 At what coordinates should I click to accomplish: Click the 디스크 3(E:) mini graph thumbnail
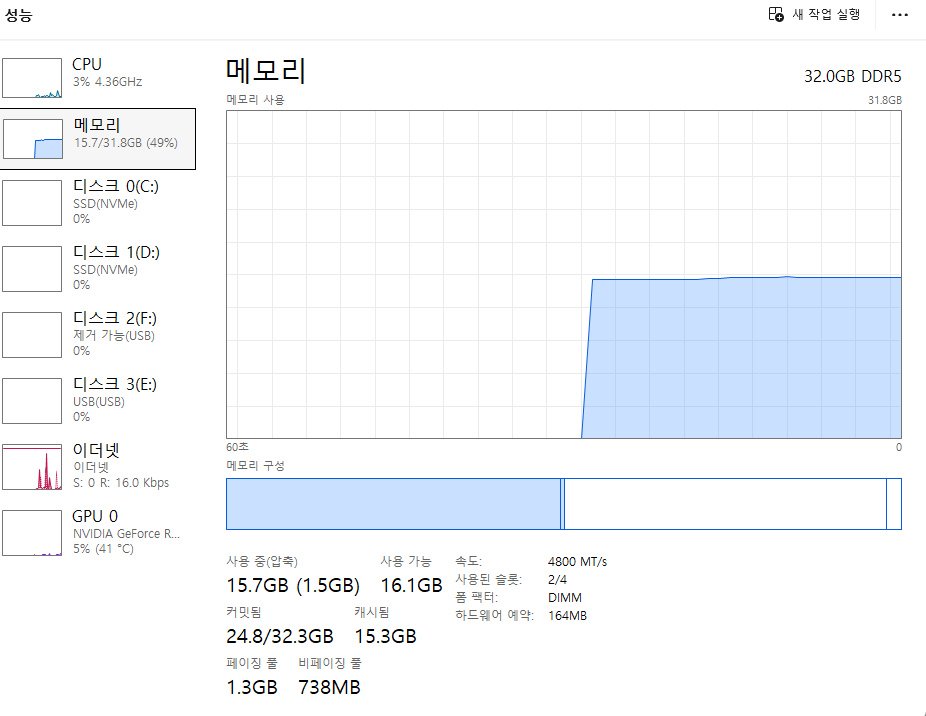click(x=32, y=401)
